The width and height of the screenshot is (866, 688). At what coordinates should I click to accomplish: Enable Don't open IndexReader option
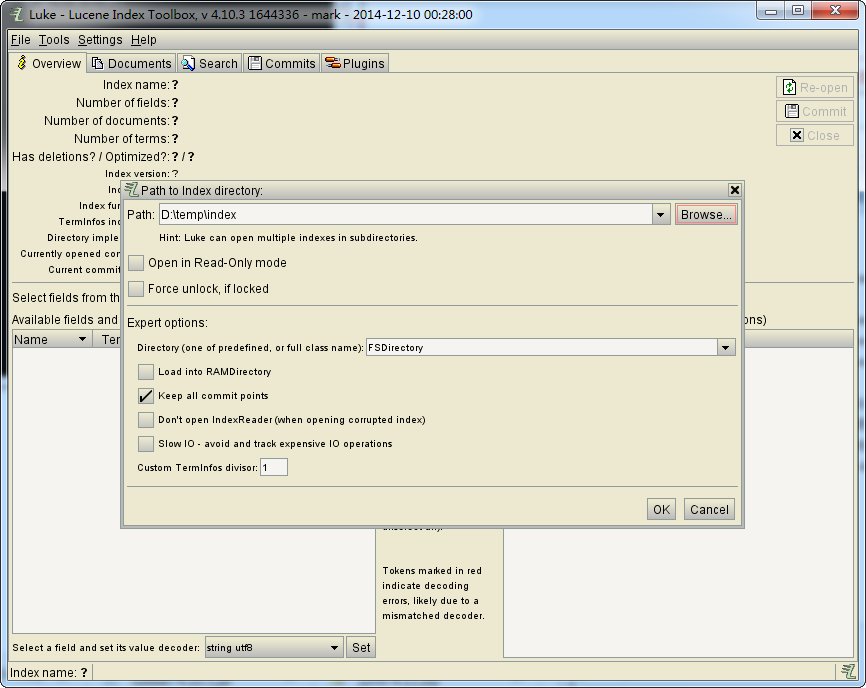(146, 420)
